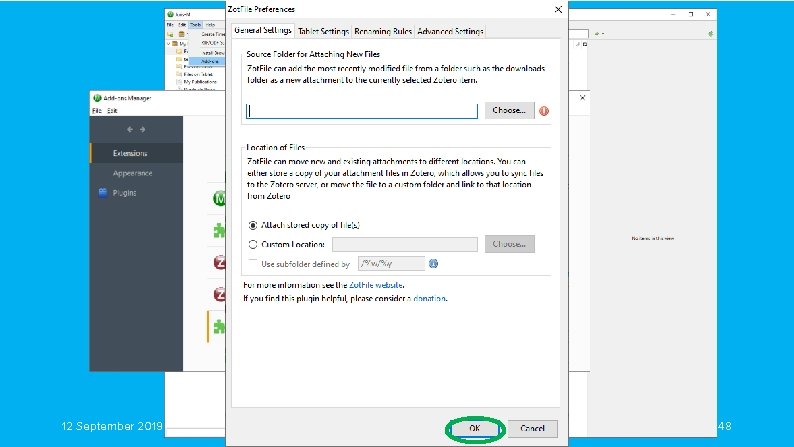Image resolution: width=794 pixels, height=447 pixels.
Task: Close the ZotFile Preferences dialog
Action: tap(558, 10)
